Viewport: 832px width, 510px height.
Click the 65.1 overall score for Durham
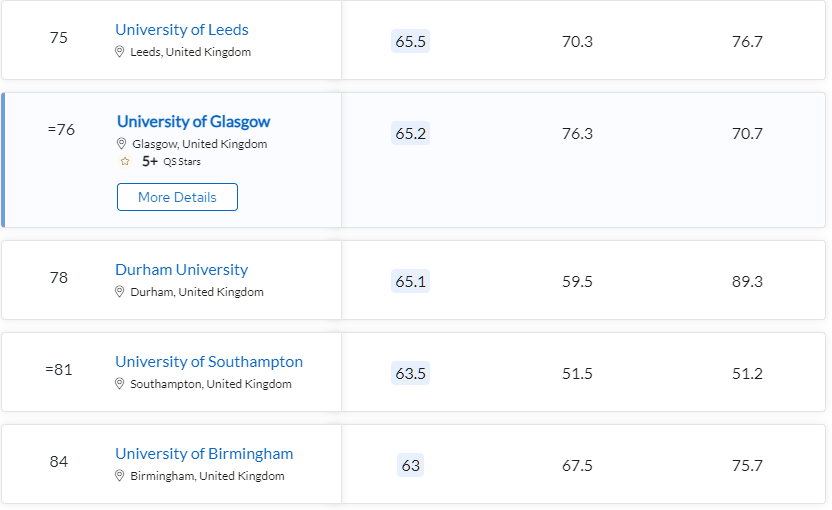pos(410,282)
